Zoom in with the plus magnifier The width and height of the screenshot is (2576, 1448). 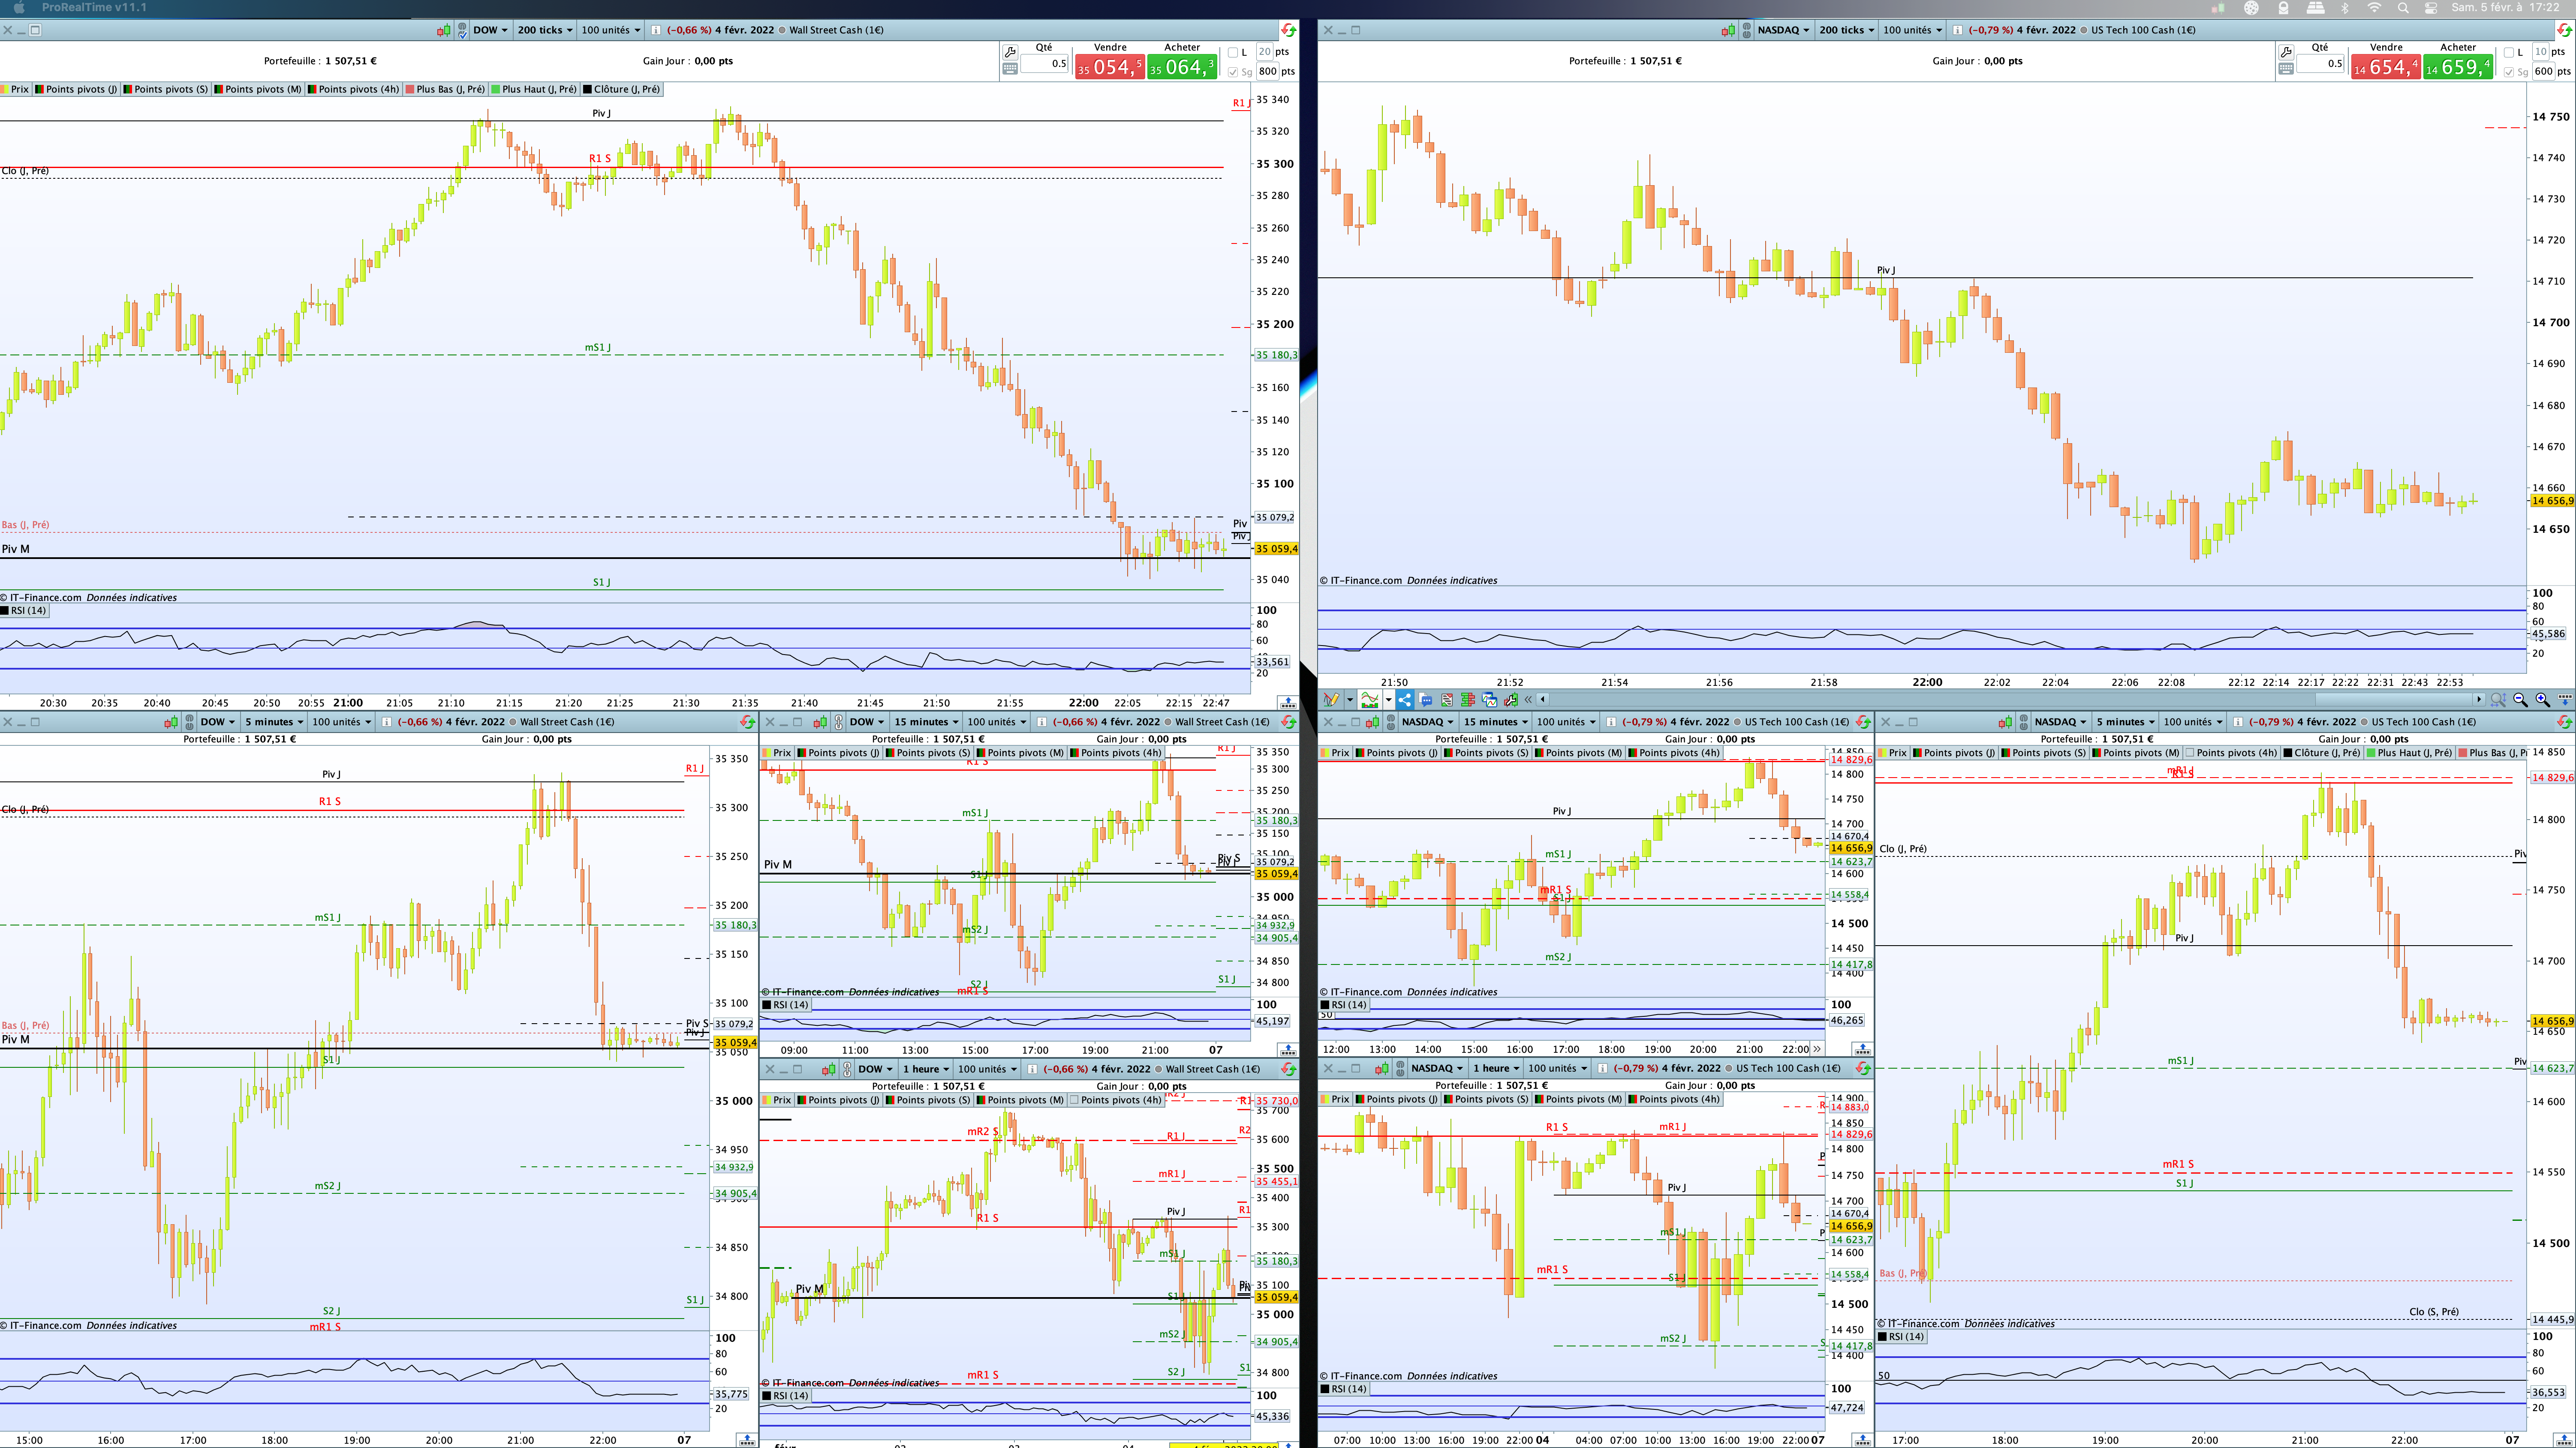point(2542,700)
